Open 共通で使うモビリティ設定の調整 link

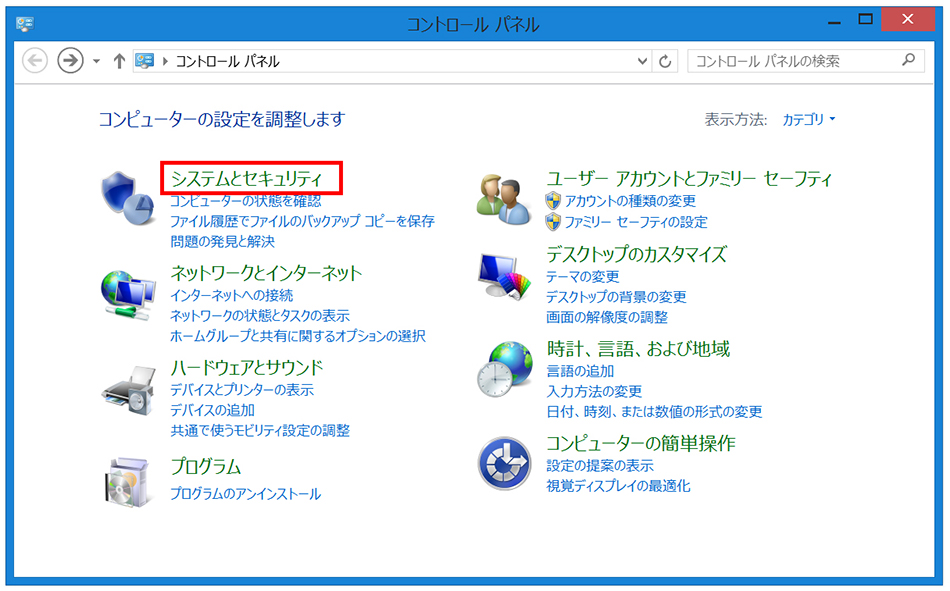tap(260, 430)
